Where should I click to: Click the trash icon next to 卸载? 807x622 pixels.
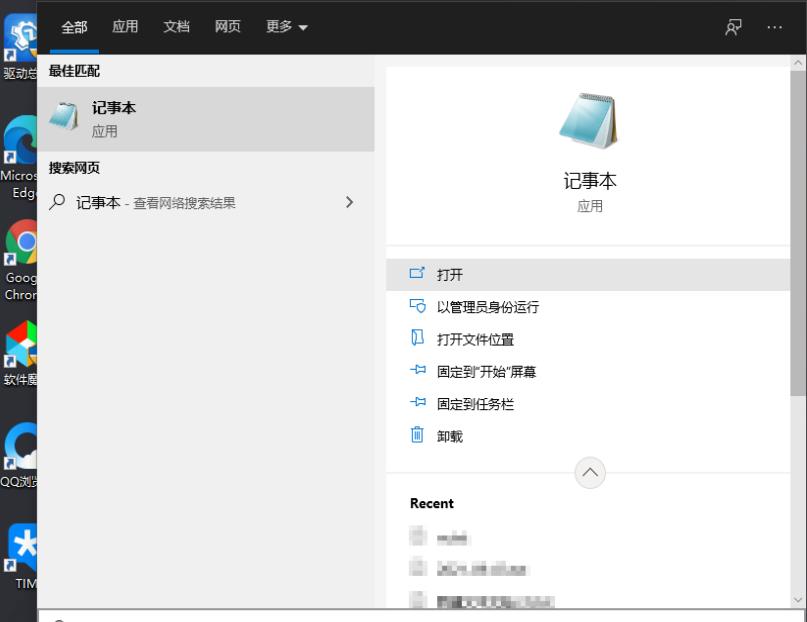point(419,435)
